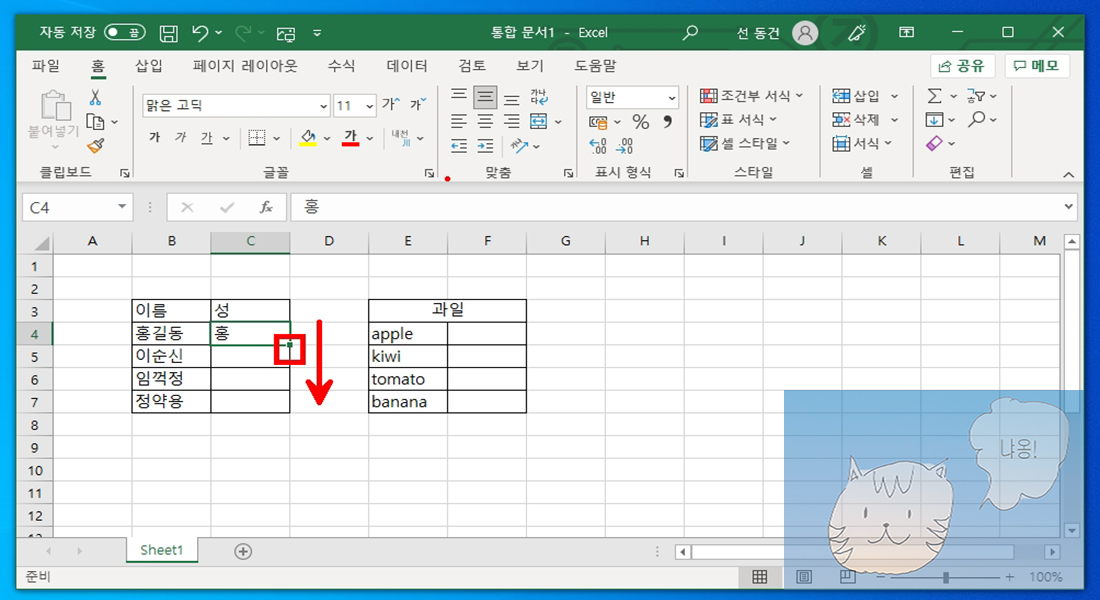This screenshot has width=1100, height=600.
Task: Open the number format dropdown 일반
Action: (x=672, y=98)
